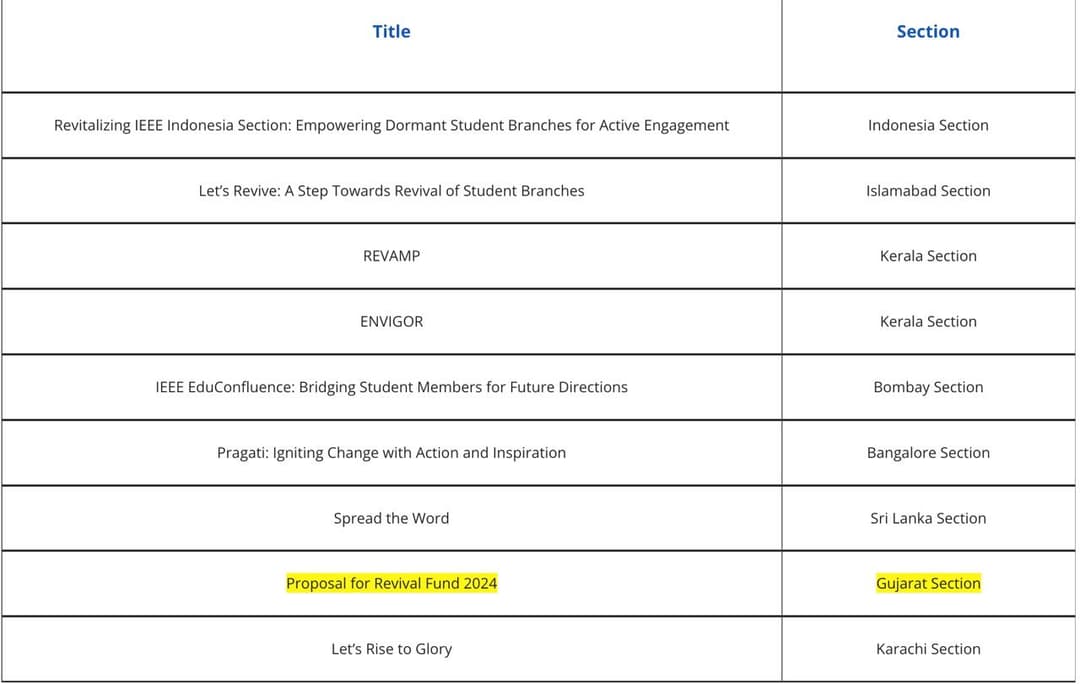
Task: Click highlighted Proposal for Revival Fund 2024
Action: coord(391,584)
